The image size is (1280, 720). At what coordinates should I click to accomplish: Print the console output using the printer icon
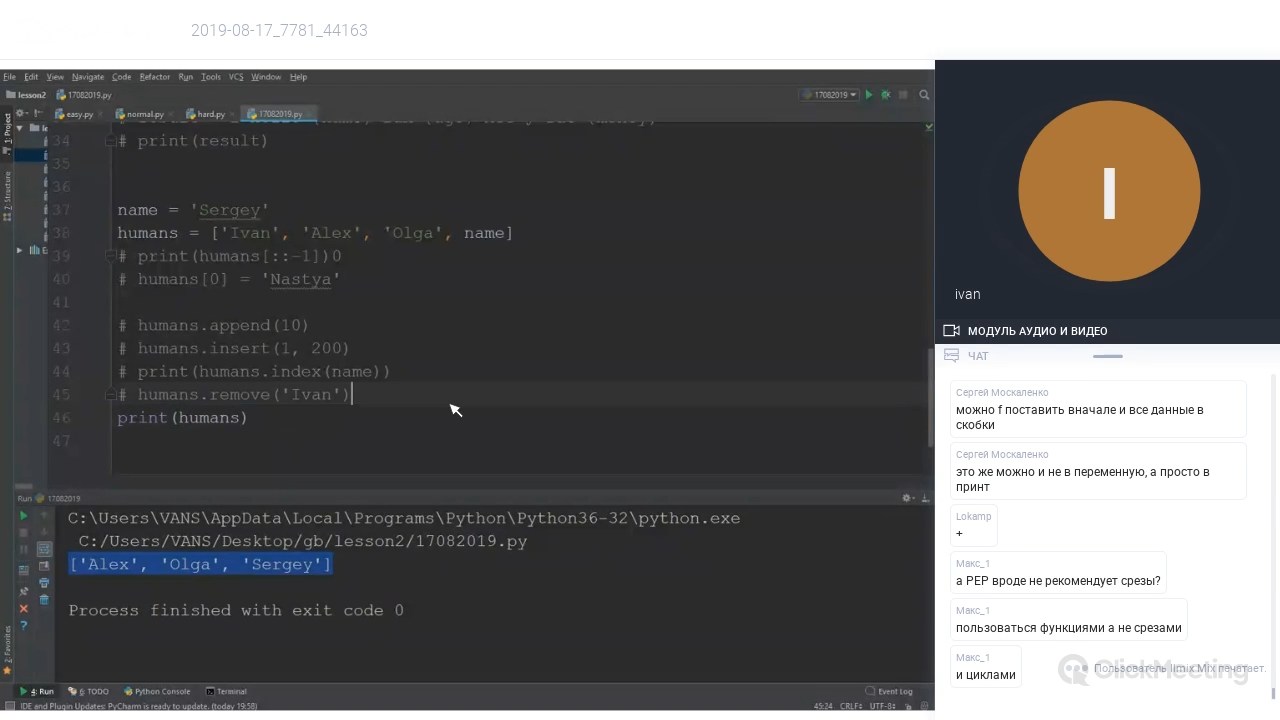tap(44, 583)
